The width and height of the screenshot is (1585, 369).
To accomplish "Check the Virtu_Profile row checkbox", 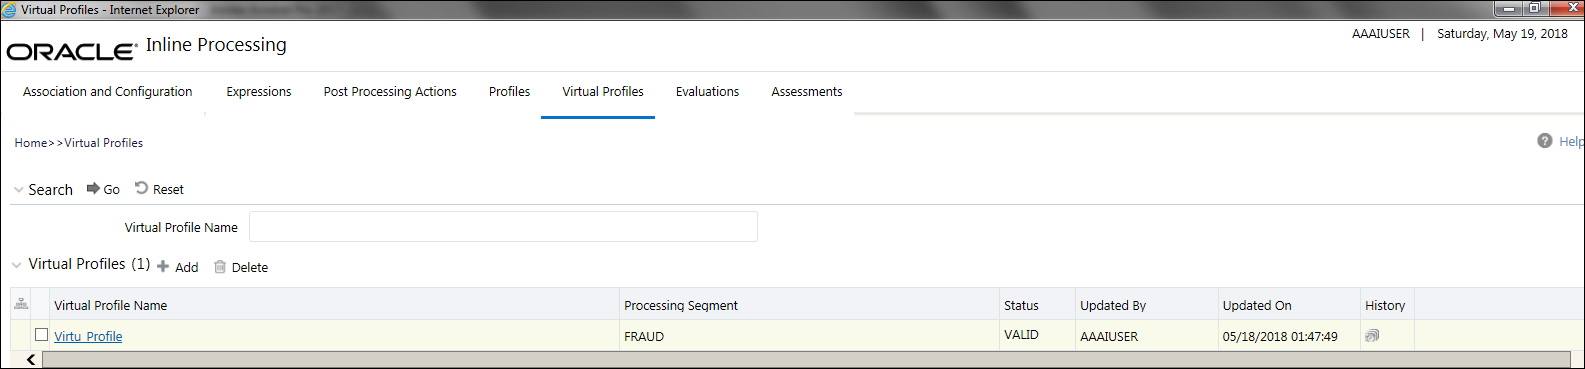I will tap(42, 334).
